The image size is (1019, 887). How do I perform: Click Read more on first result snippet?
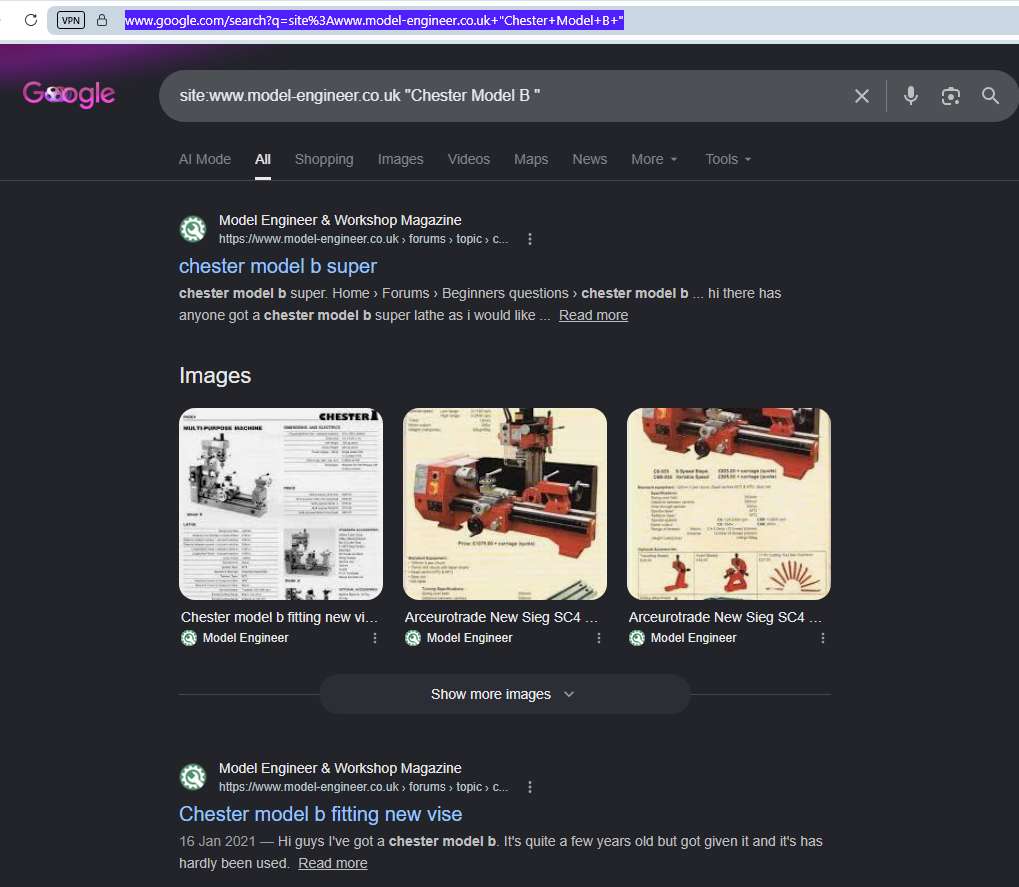[593, 315]
